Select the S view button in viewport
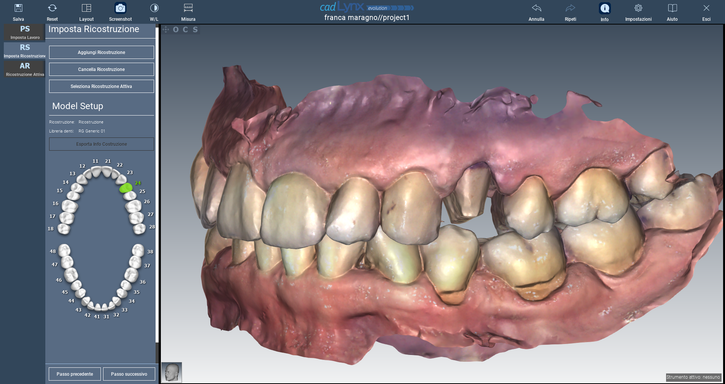Screen dimensions: 725x384 click(195, 30)
